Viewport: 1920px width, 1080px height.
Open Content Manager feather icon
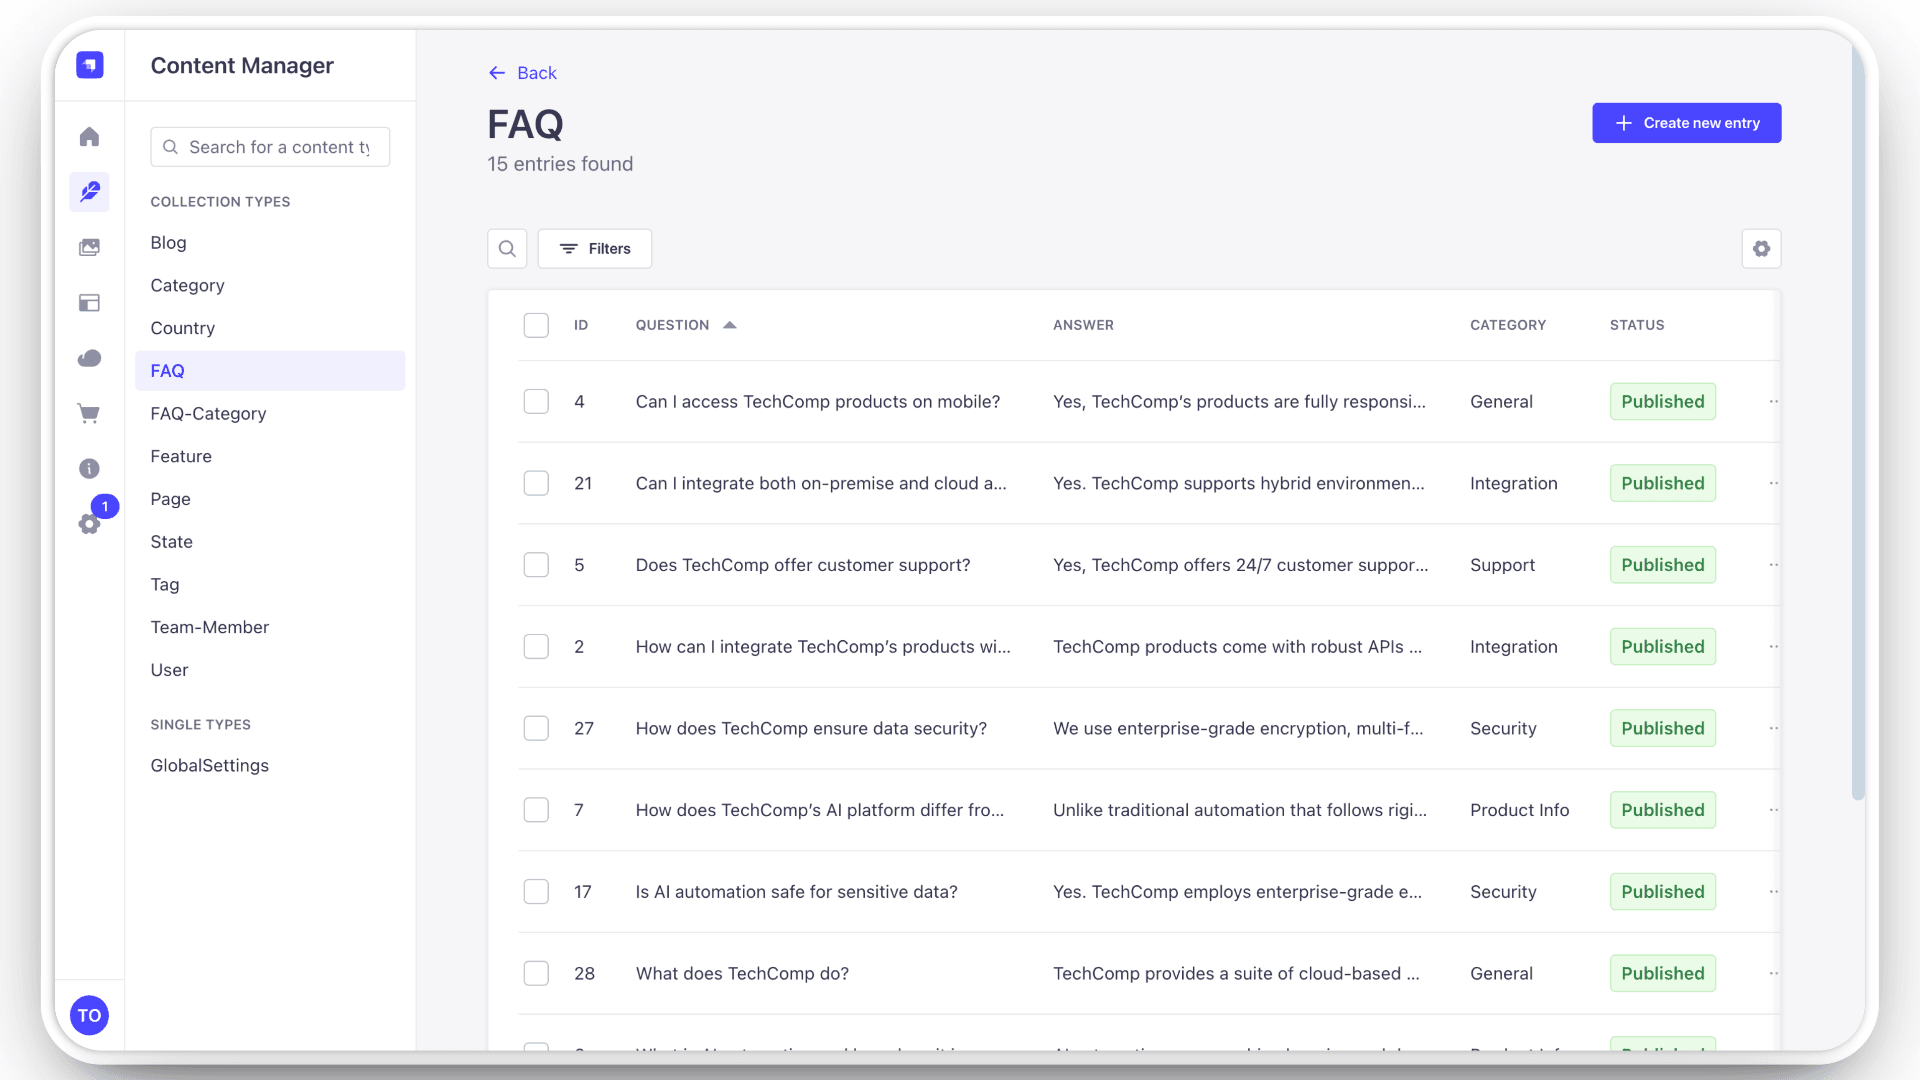90,191
